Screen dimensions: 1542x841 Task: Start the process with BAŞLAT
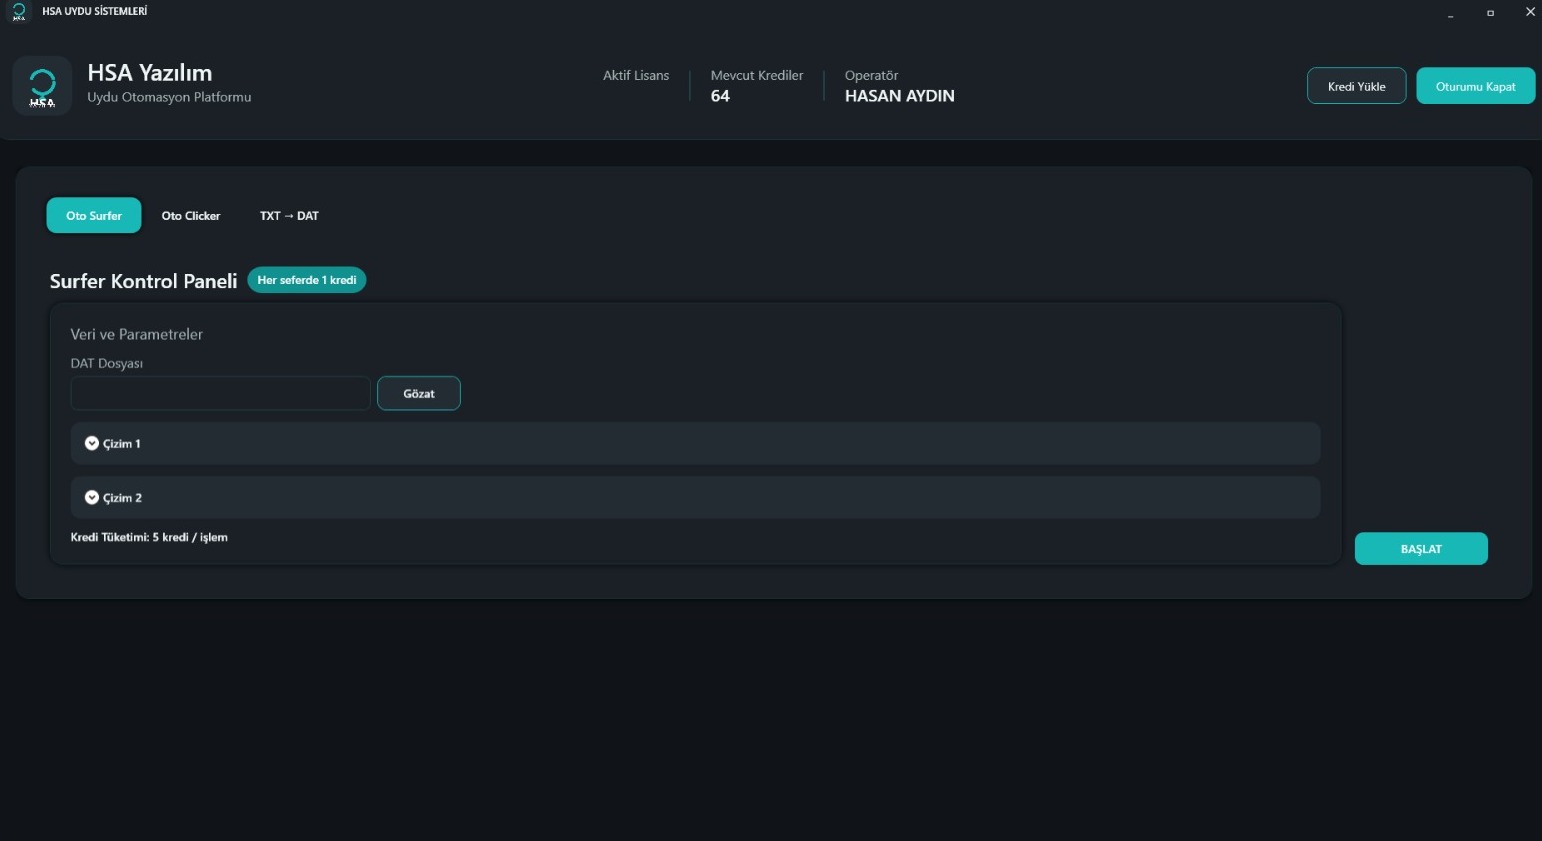(1420, 549)
